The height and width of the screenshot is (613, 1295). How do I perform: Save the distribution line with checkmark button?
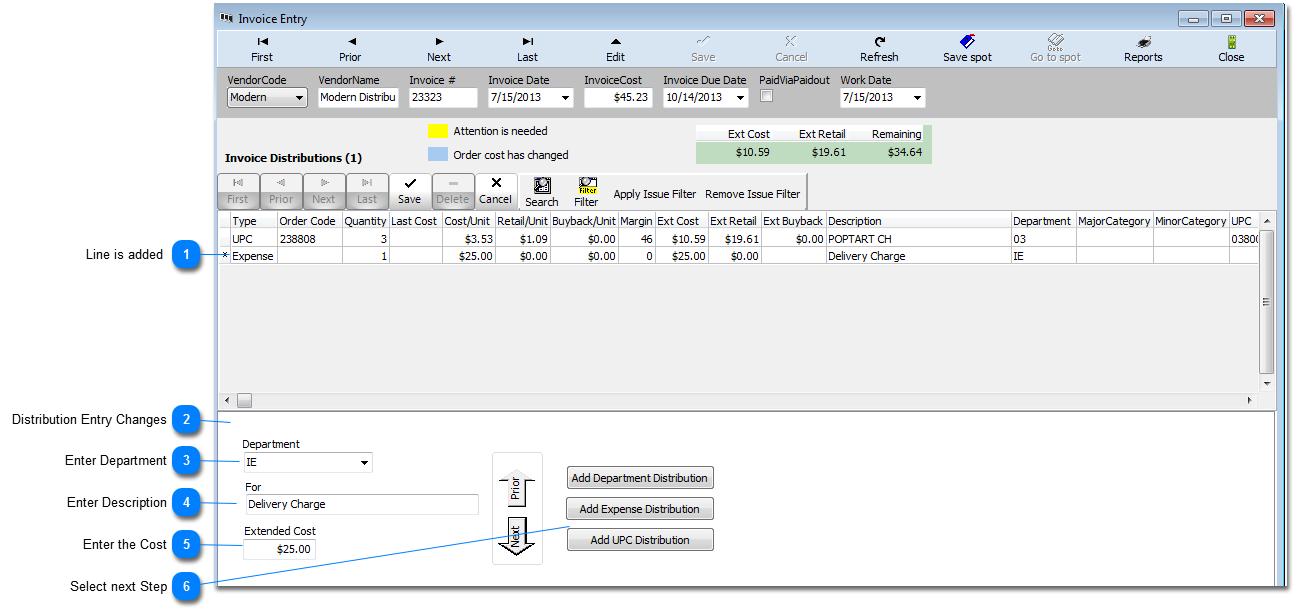point(409,191)
